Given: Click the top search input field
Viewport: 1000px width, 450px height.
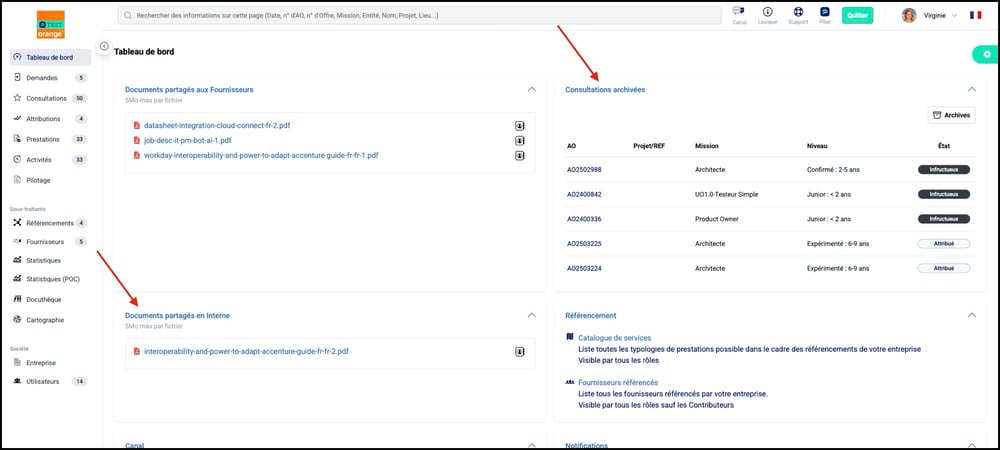Looking at the screenshot, I should (x=420, y=15).
